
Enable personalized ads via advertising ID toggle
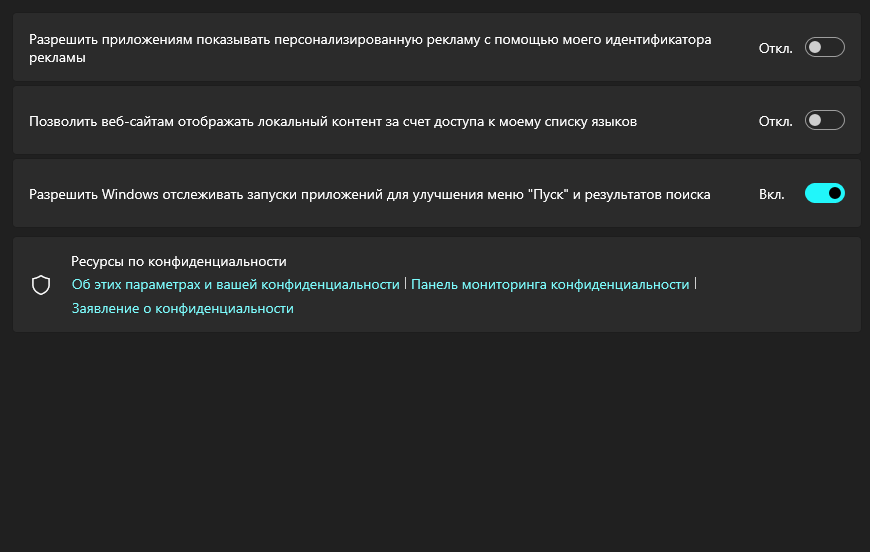click(x=824, y=47)
